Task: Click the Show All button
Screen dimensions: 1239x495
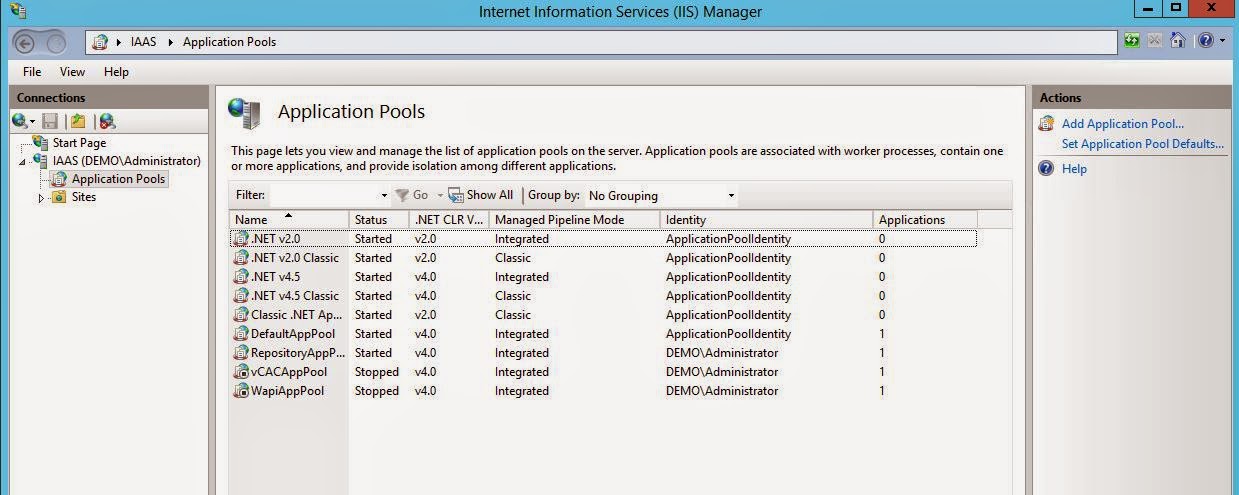Action: pyautogui.click(x=481, y=195)
